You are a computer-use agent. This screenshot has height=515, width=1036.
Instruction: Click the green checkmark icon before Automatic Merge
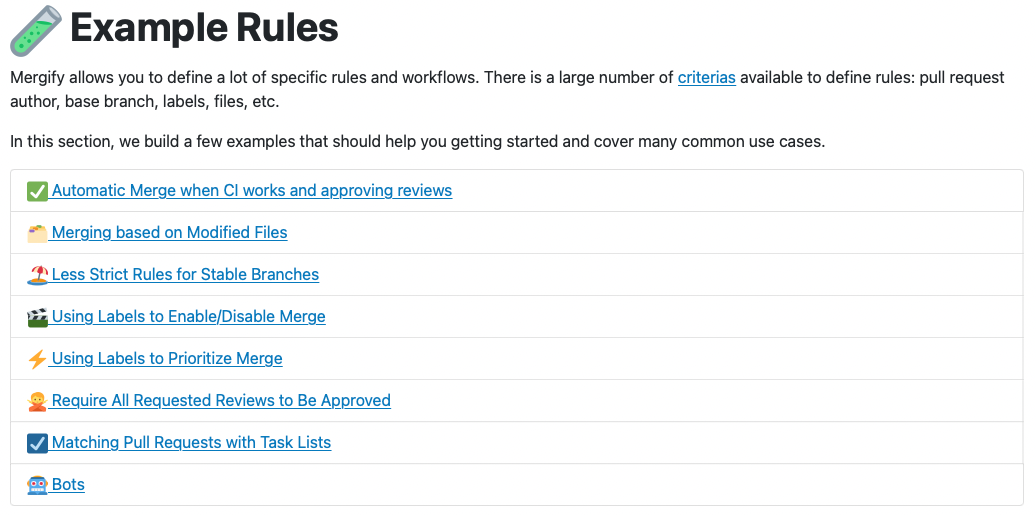point(38,191)
